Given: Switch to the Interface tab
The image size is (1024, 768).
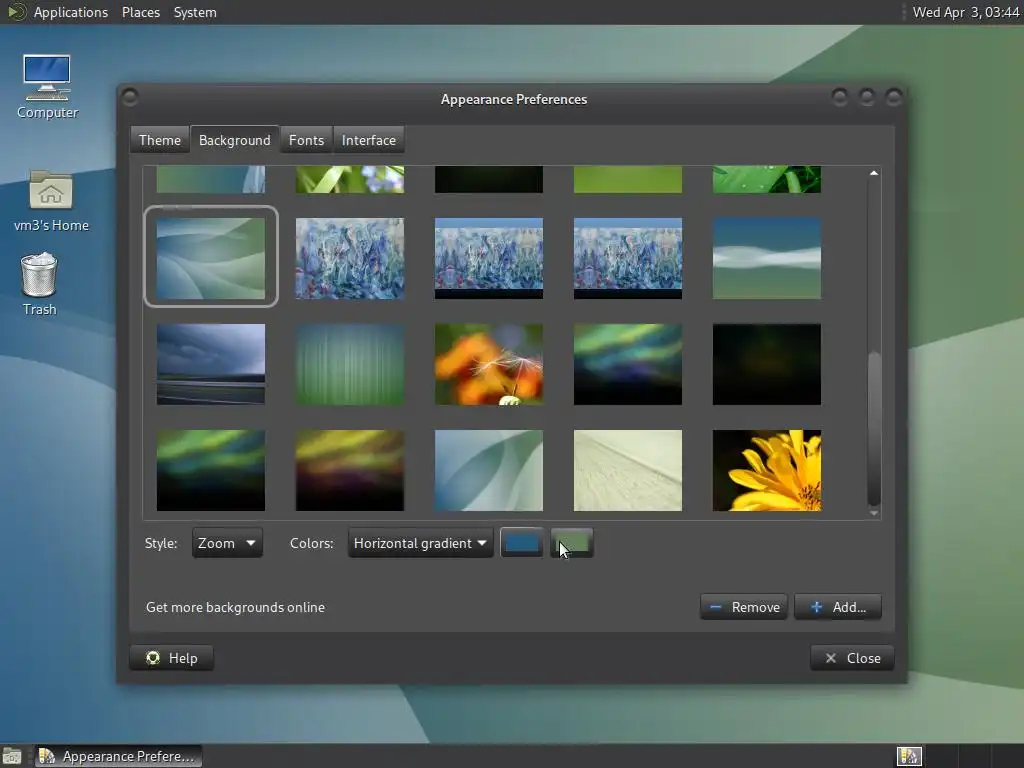Looking at the screenshot, I should point(368,140).
